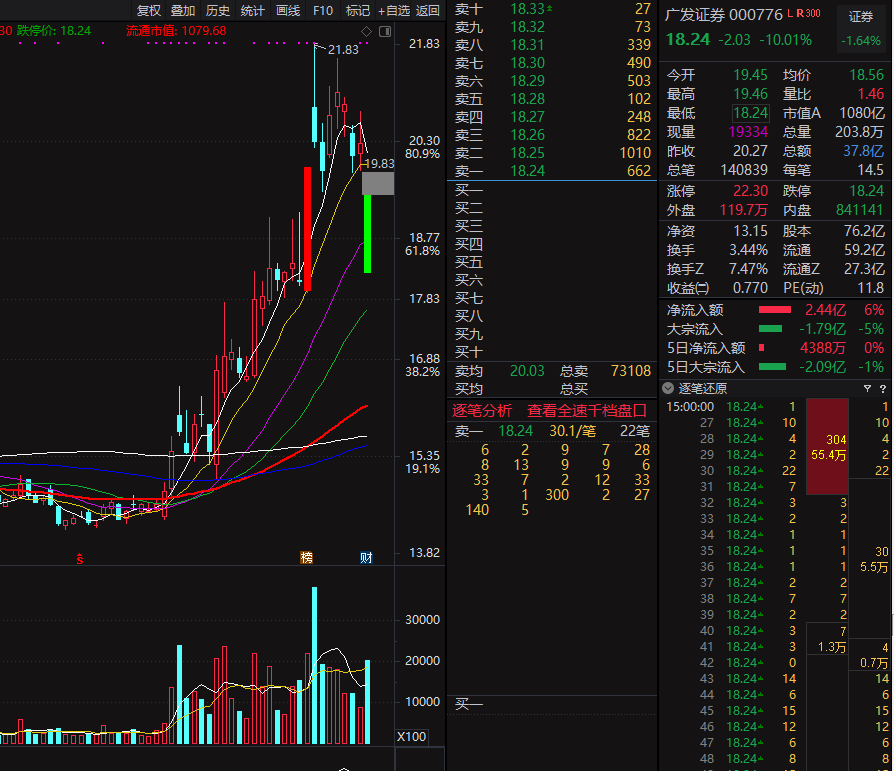Select the 画线 drawing tool
894x771 pixels.
[x=288, y=10]
